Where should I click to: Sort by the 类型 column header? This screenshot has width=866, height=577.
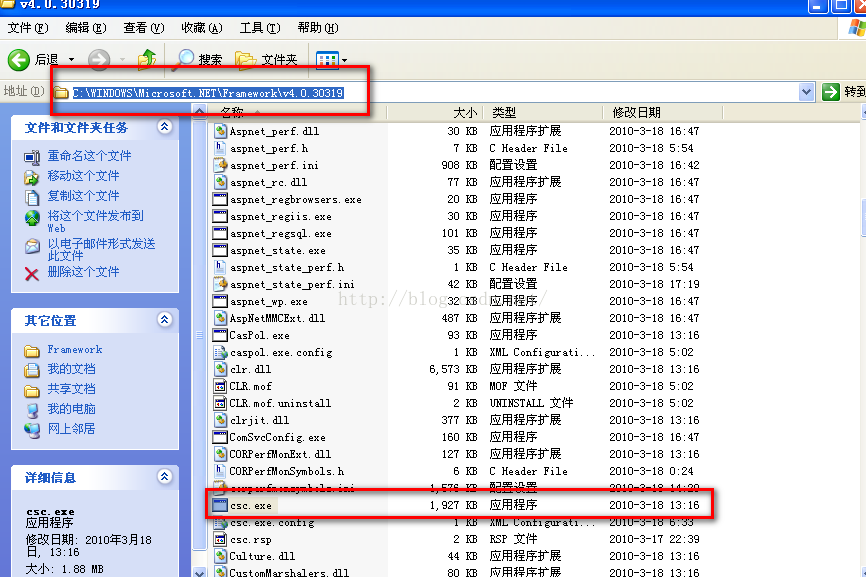click(543, 113)
